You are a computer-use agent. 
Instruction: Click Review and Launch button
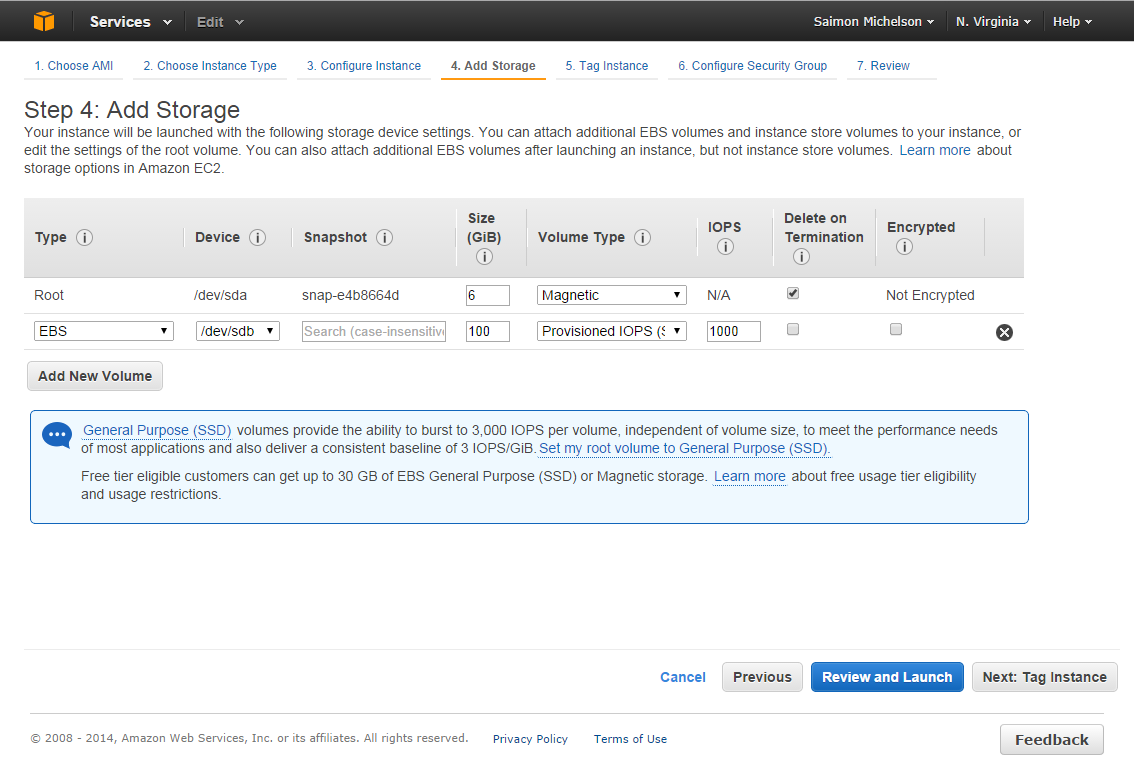click(x=887, y=677)
